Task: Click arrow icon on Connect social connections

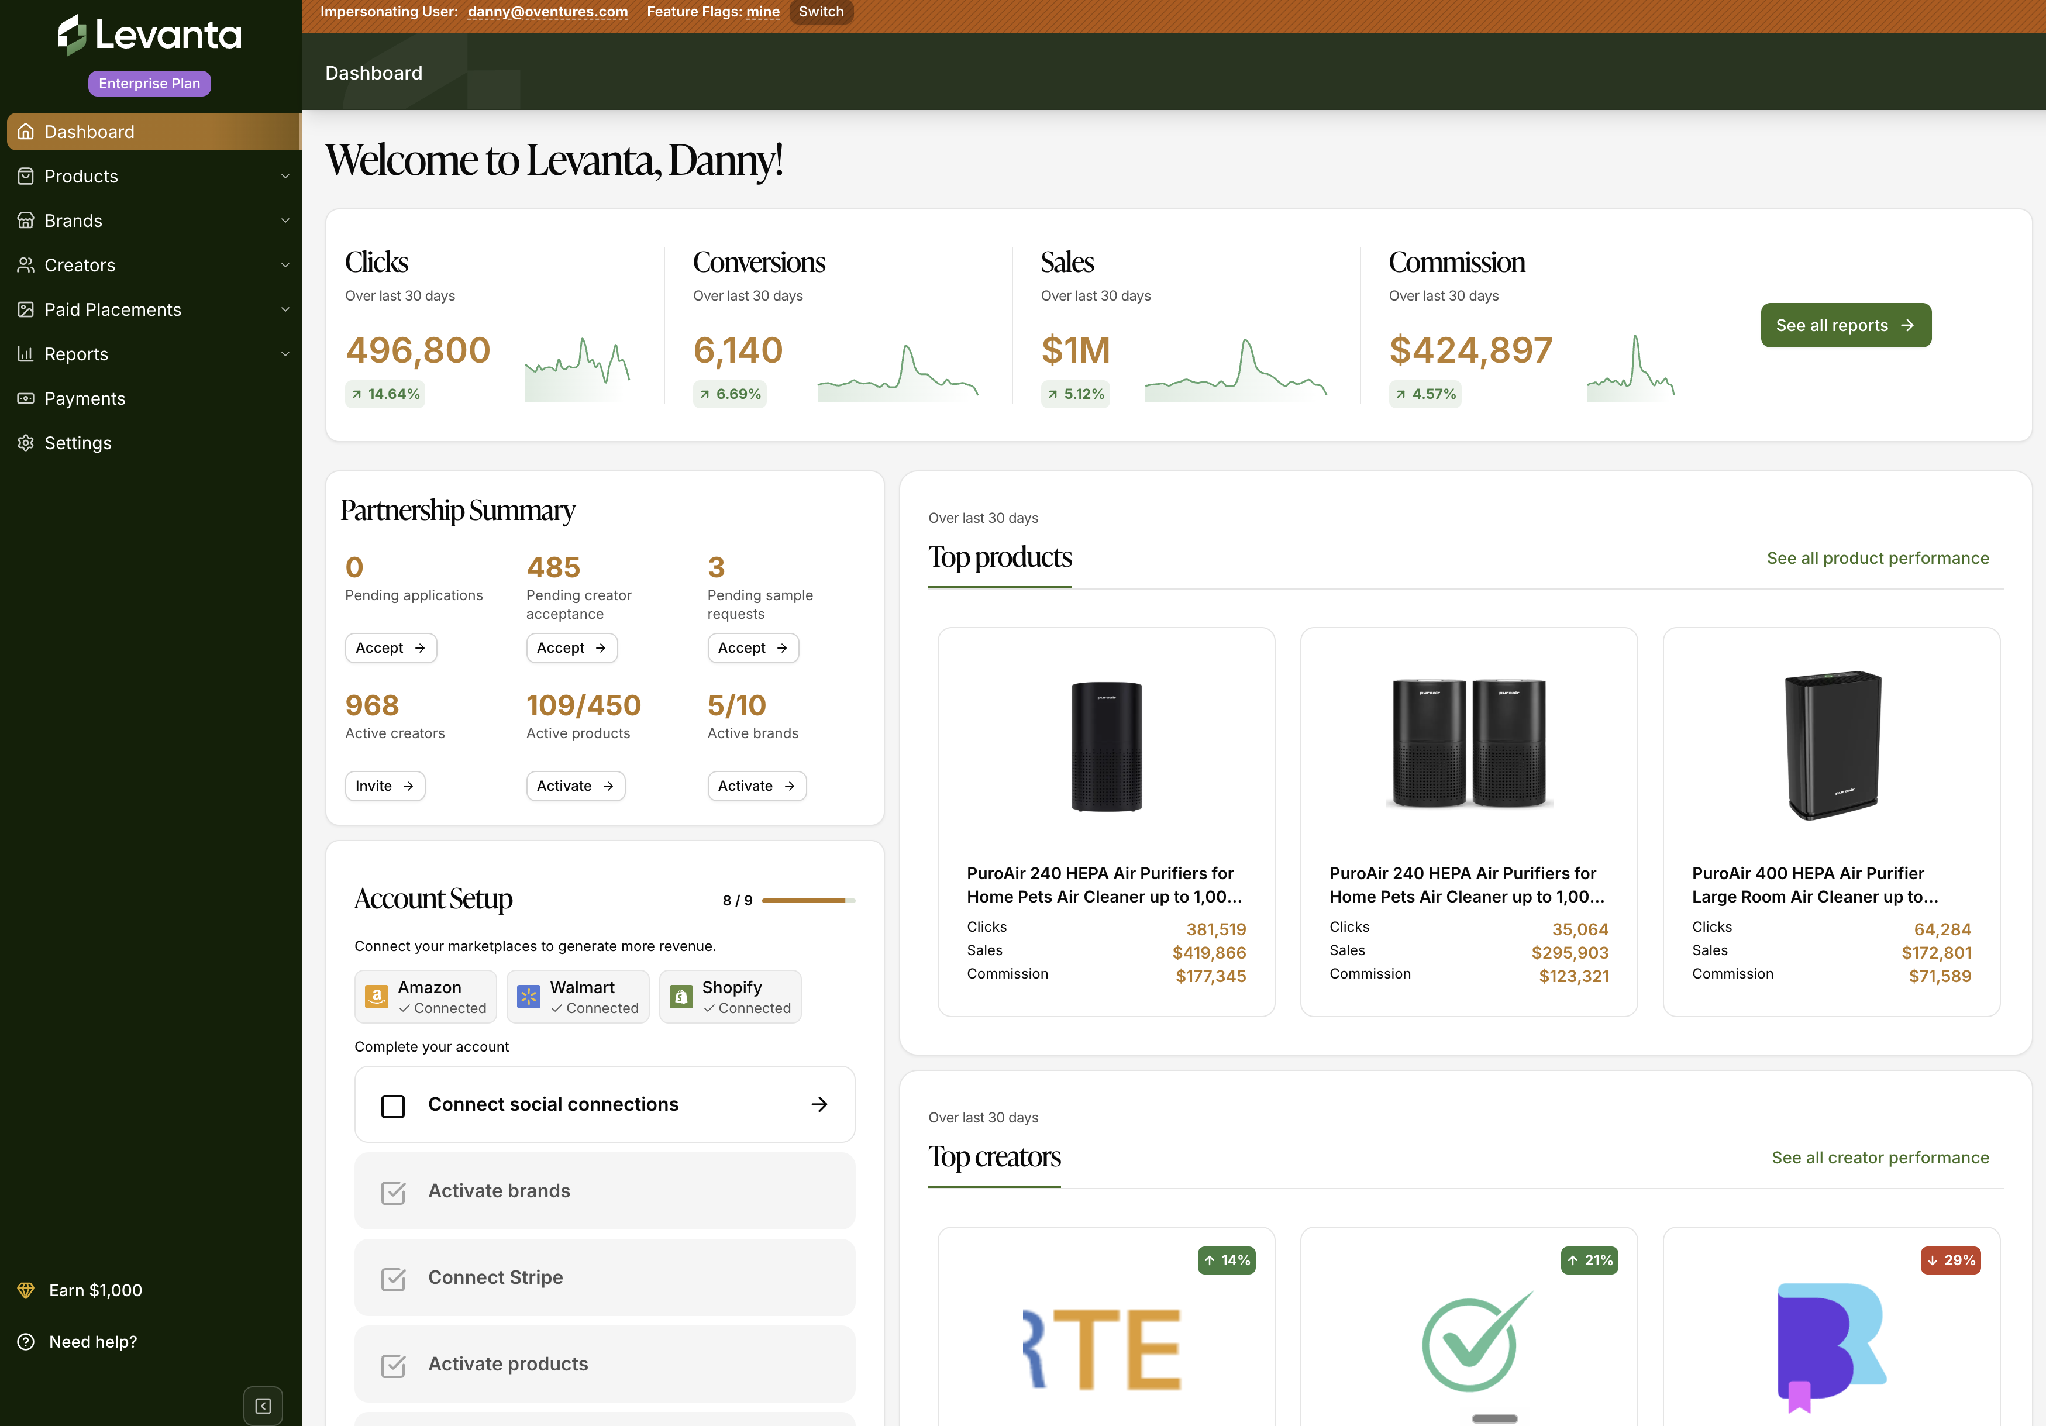Action: (819, 1104)
